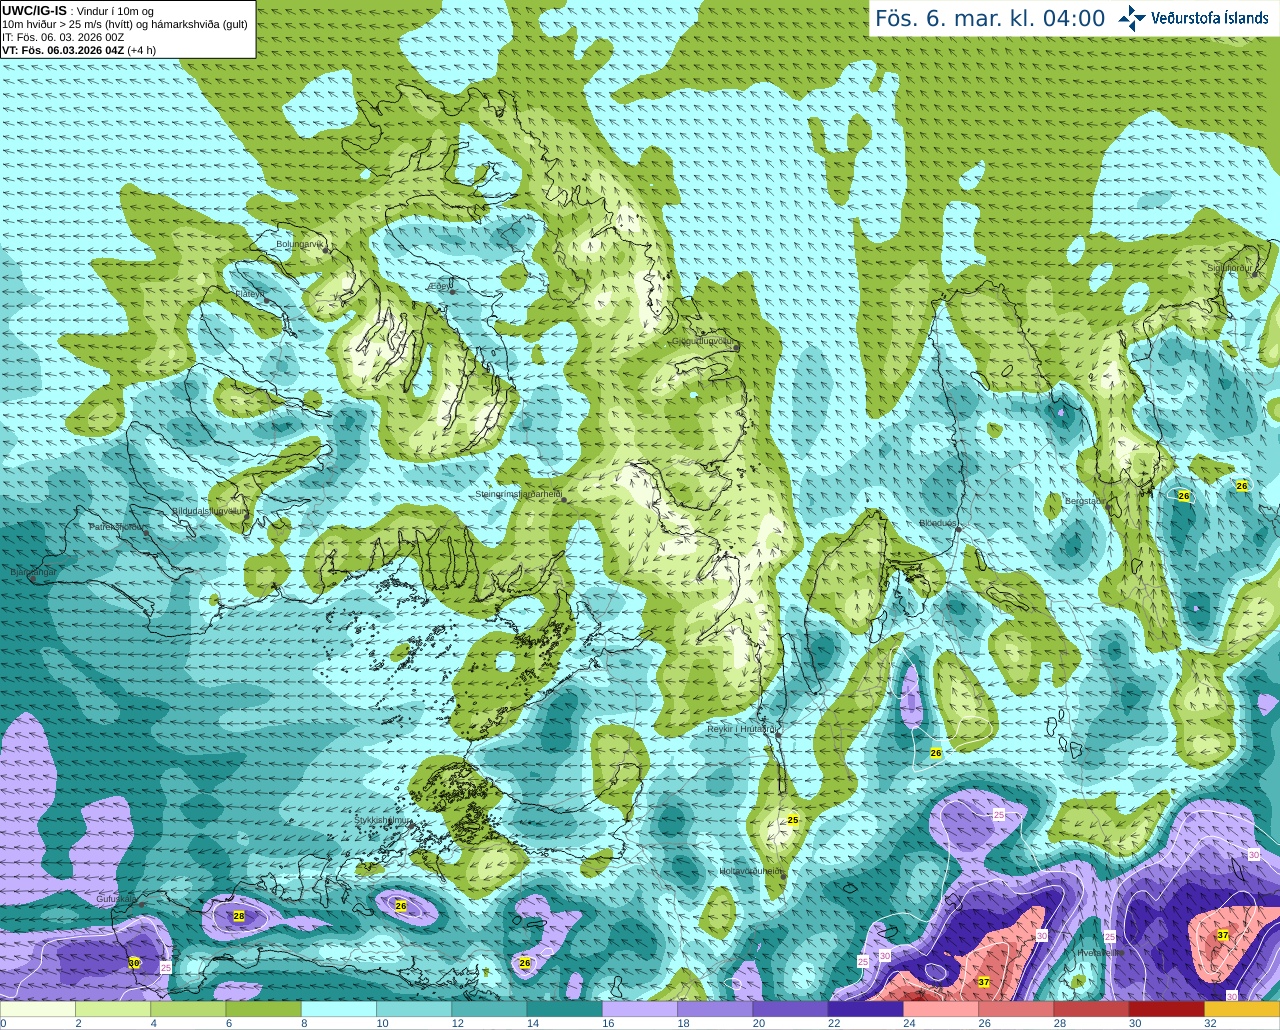1280x1030 pixels.
Task: Click the yellow 37 marker east of Hveravellir
Action: (x=1223, y=935)
